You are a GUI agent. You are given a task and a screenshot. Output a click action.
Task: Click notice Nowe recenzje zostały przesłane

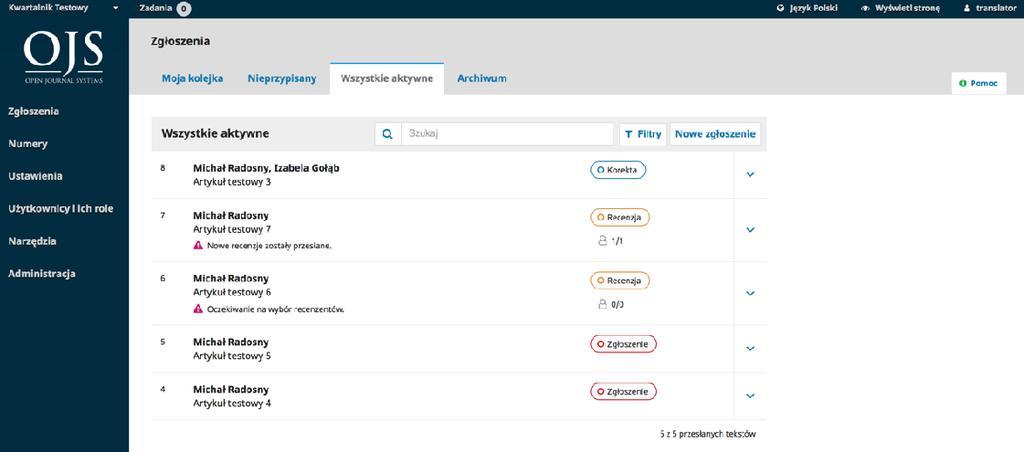(x=270, y=246)
